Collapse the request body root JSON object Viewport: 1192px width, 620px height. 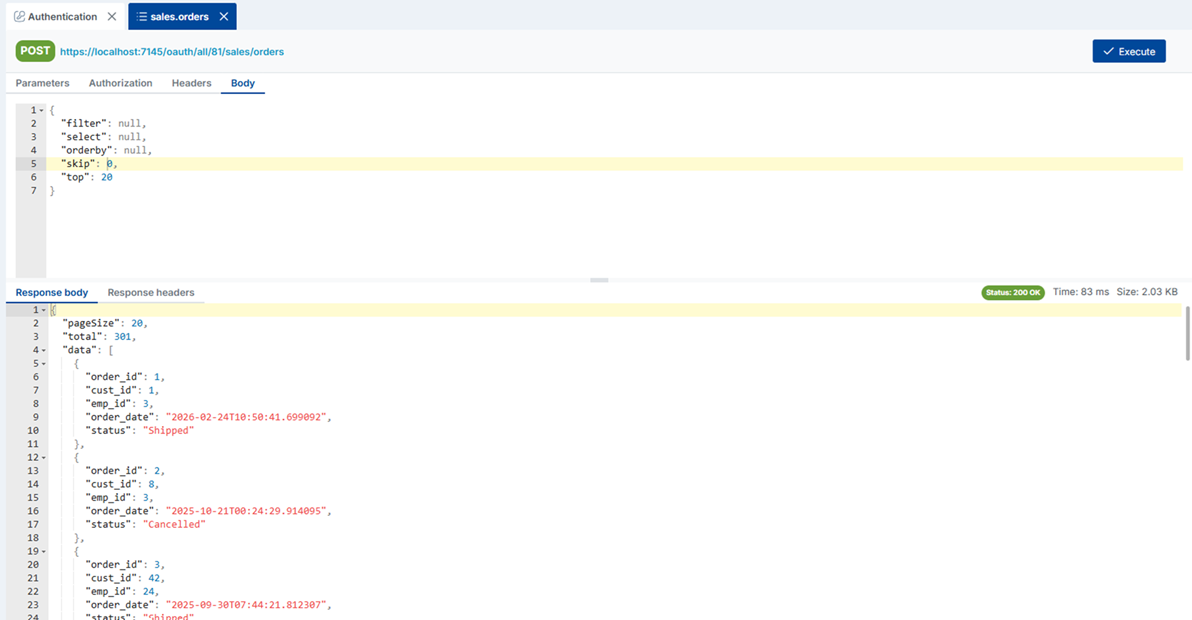43,109
